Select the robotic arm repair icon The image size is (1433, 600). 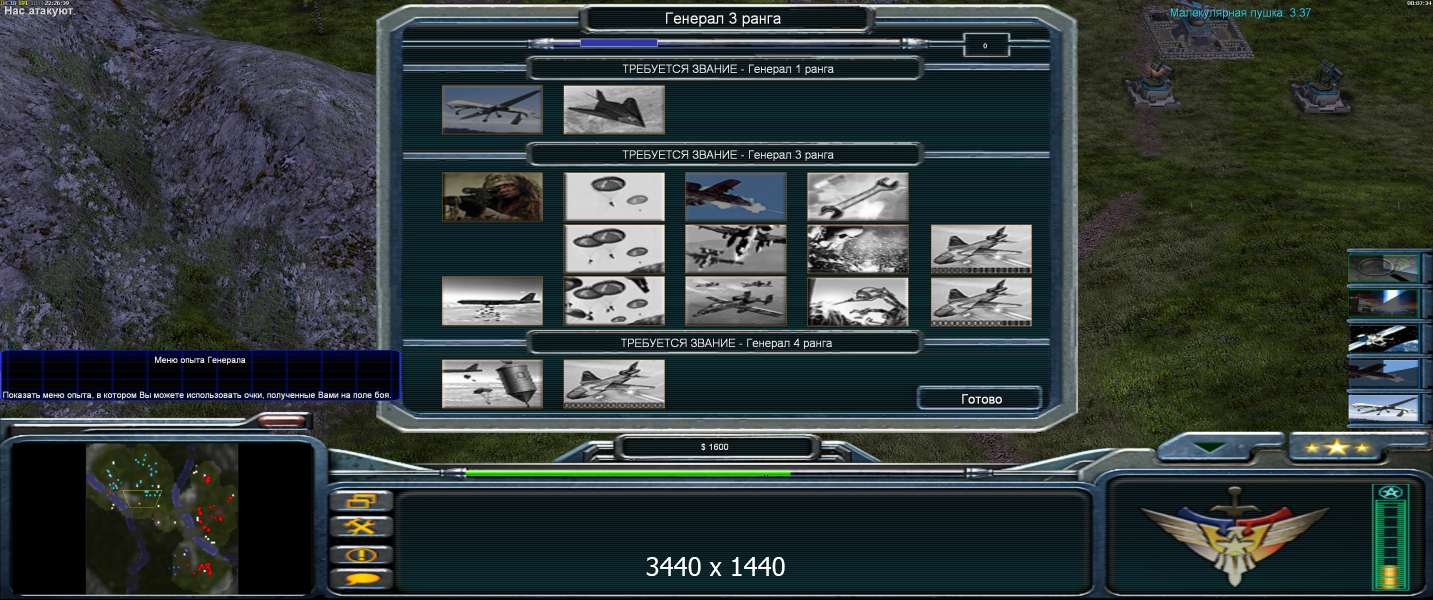click(x=858, y=301)
